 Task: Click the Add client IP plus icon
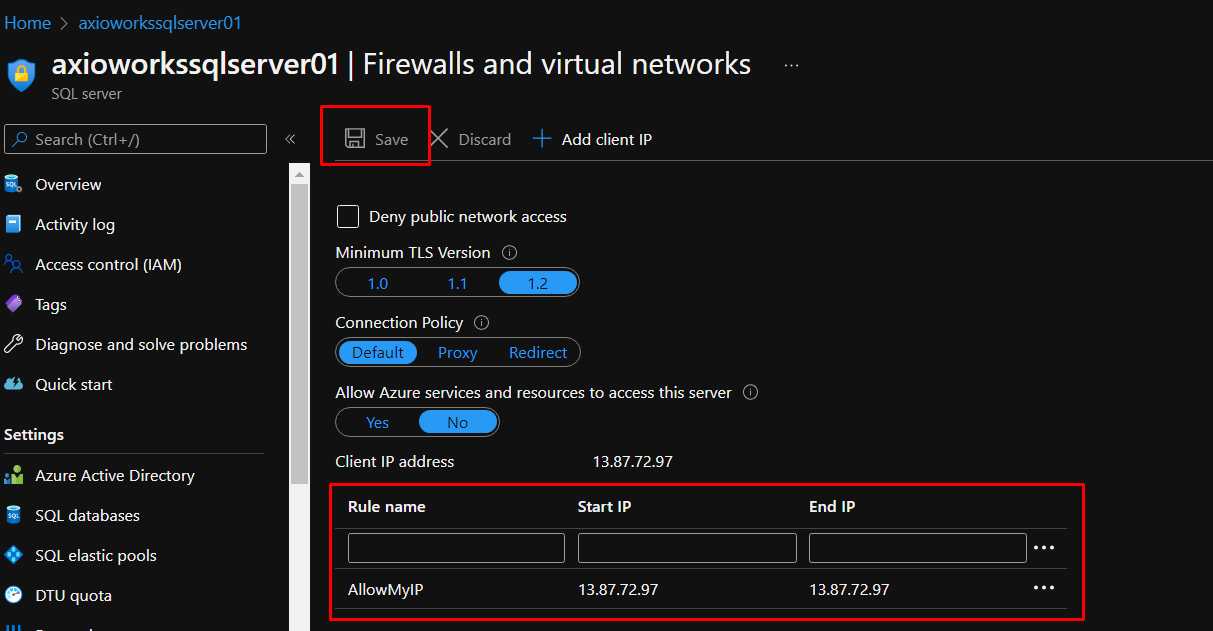pos(541,139)
